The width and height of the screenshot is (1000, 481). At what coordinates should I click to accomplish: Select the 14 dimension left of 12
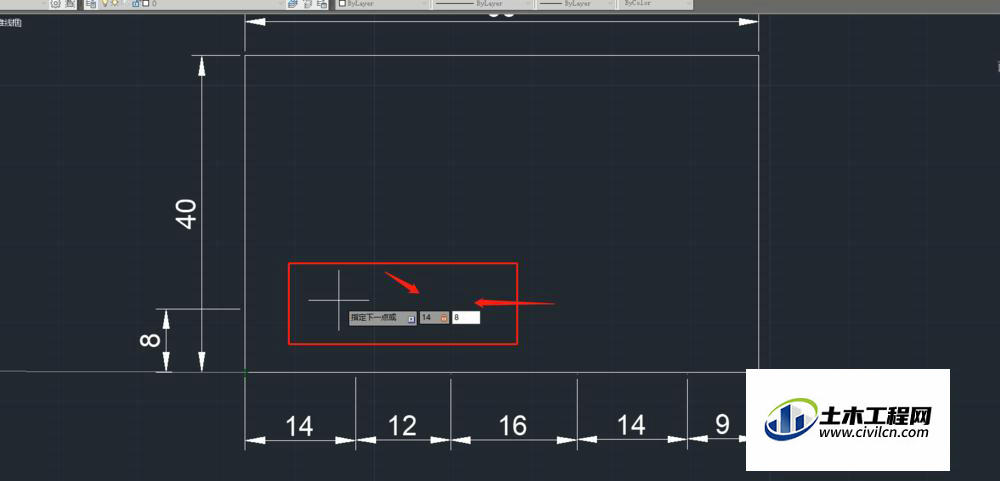tap(298, 426)
